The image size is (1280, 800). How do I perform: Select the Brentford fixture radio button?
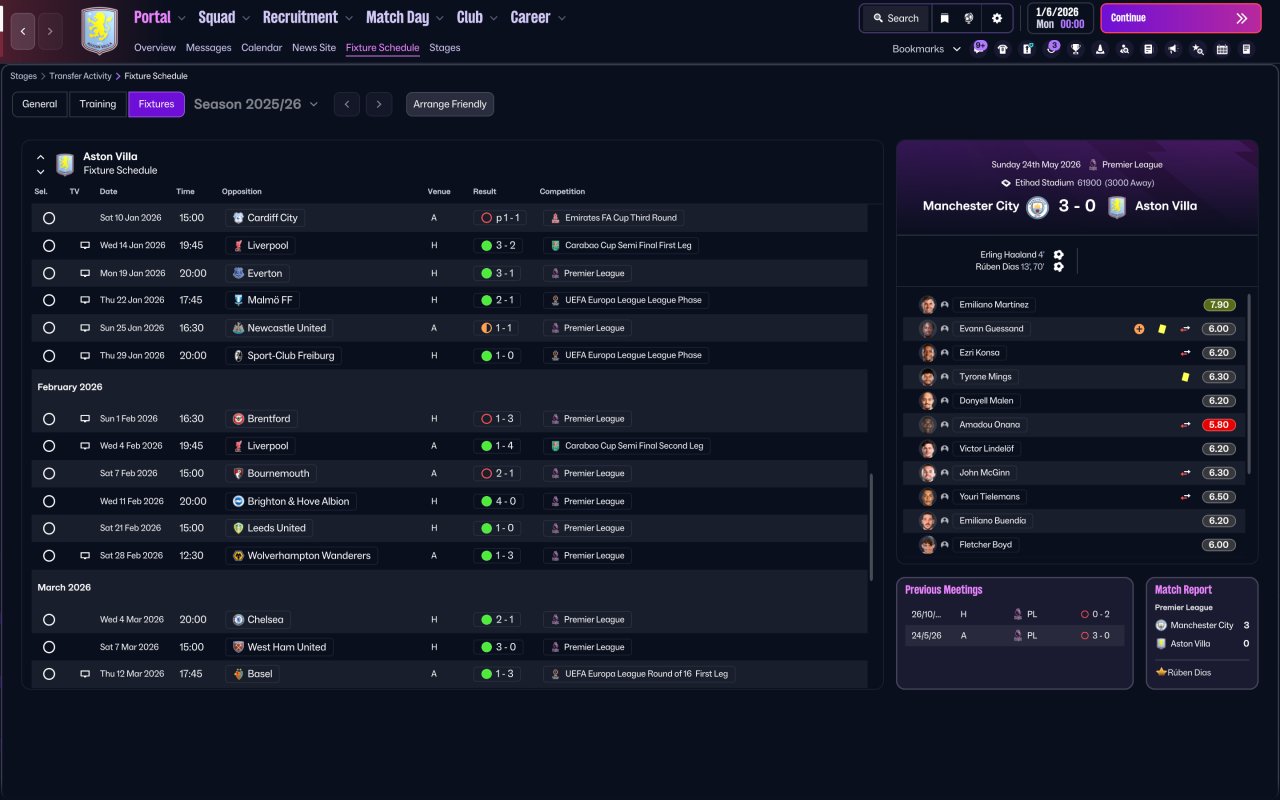[x=49, y=419]
